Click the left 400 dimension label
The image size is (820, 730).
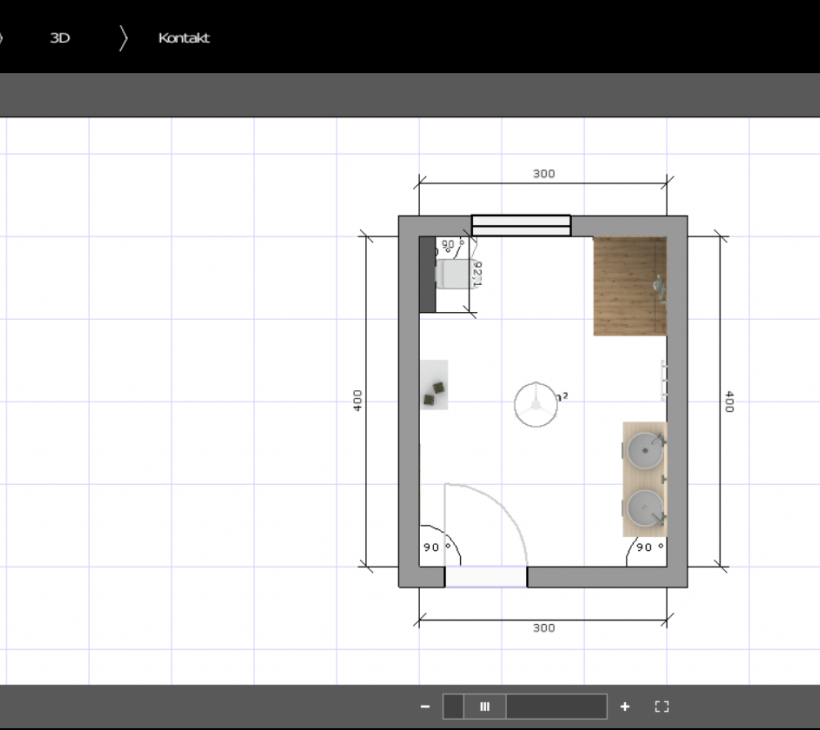(358, 400)
